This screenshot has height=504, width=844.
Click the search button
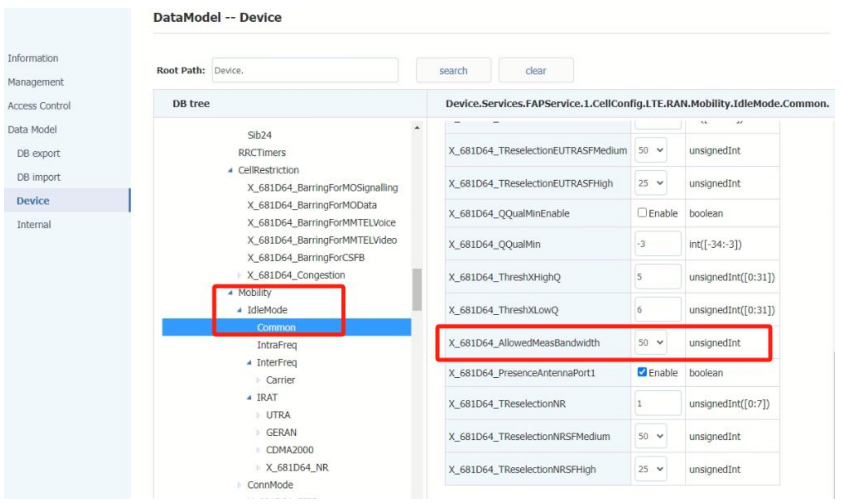pyautogui.click(x=453, y=71)
